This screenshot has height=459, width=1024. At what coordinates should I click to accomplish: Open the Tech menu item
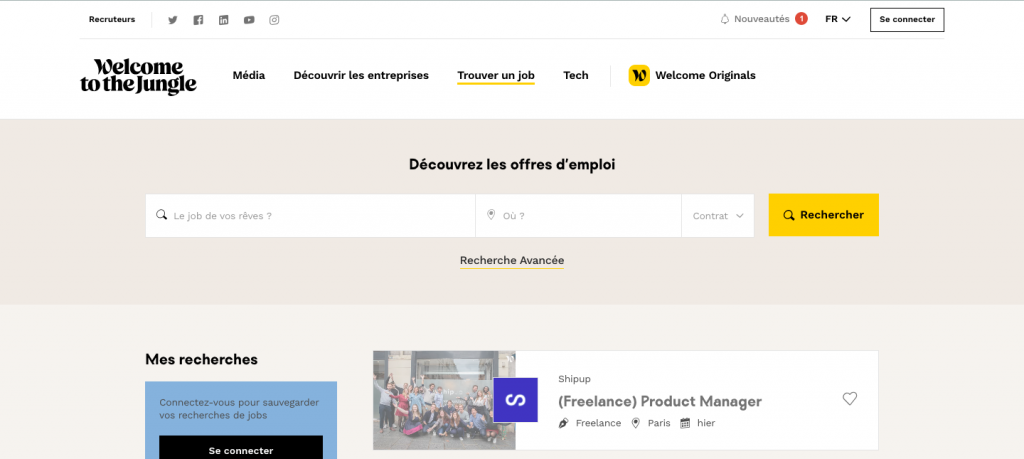575,76
